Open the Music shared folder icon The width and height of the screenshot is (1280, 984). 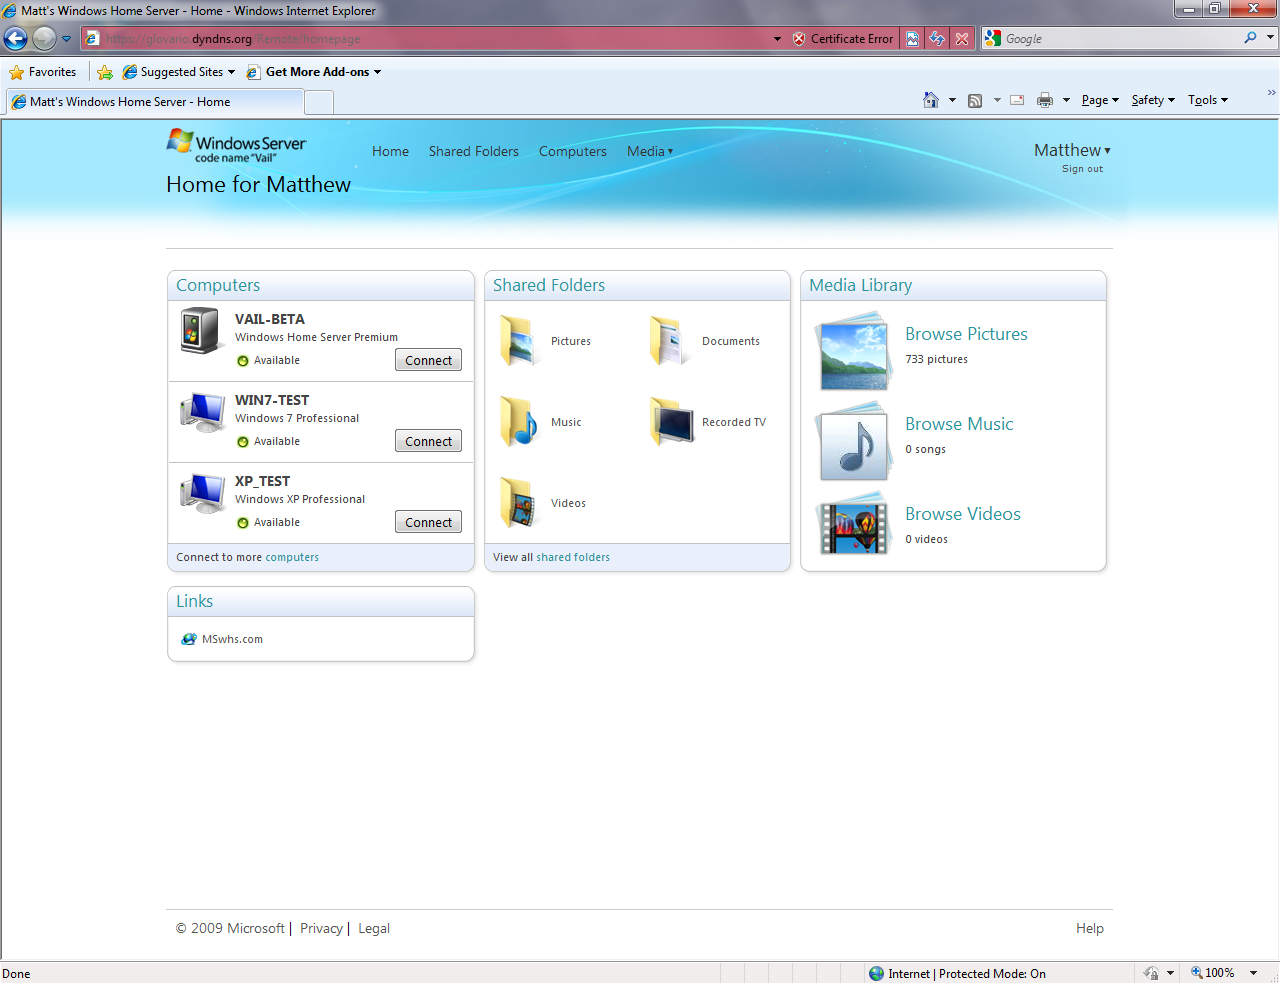tap(520, 422)
